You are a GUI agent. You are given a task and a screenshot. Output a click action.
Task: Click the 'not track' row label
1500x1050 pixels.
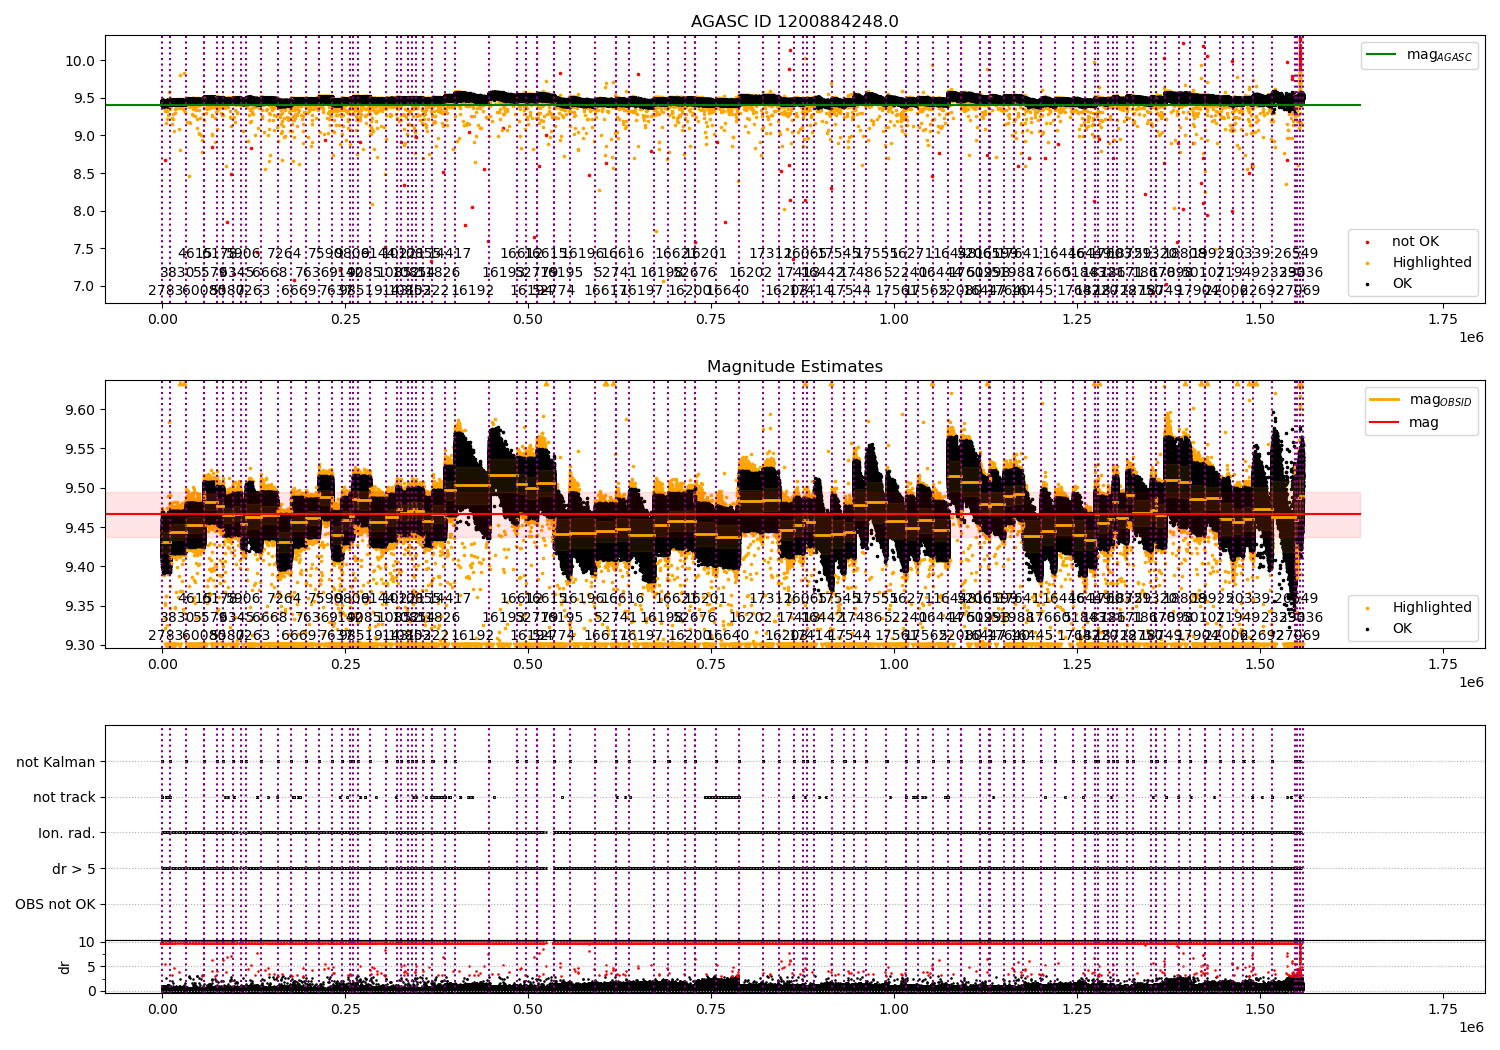(x=64, y=797)
